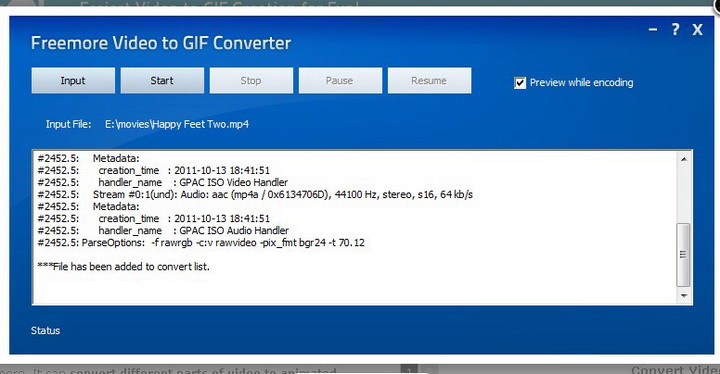Click the GPAC ISO Audio Handler line

pos(163,231)
